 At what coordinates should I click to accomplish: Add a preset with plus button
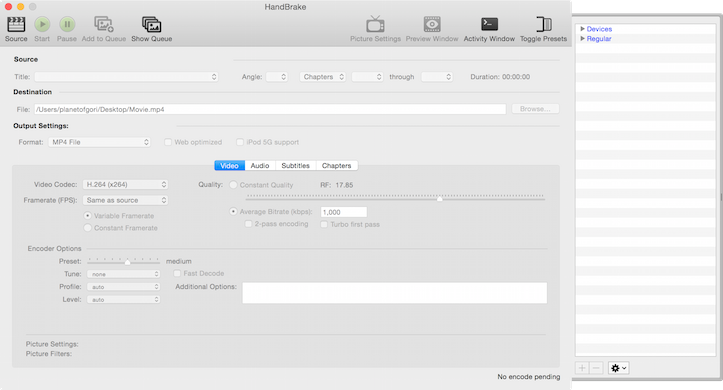(582, 368)
